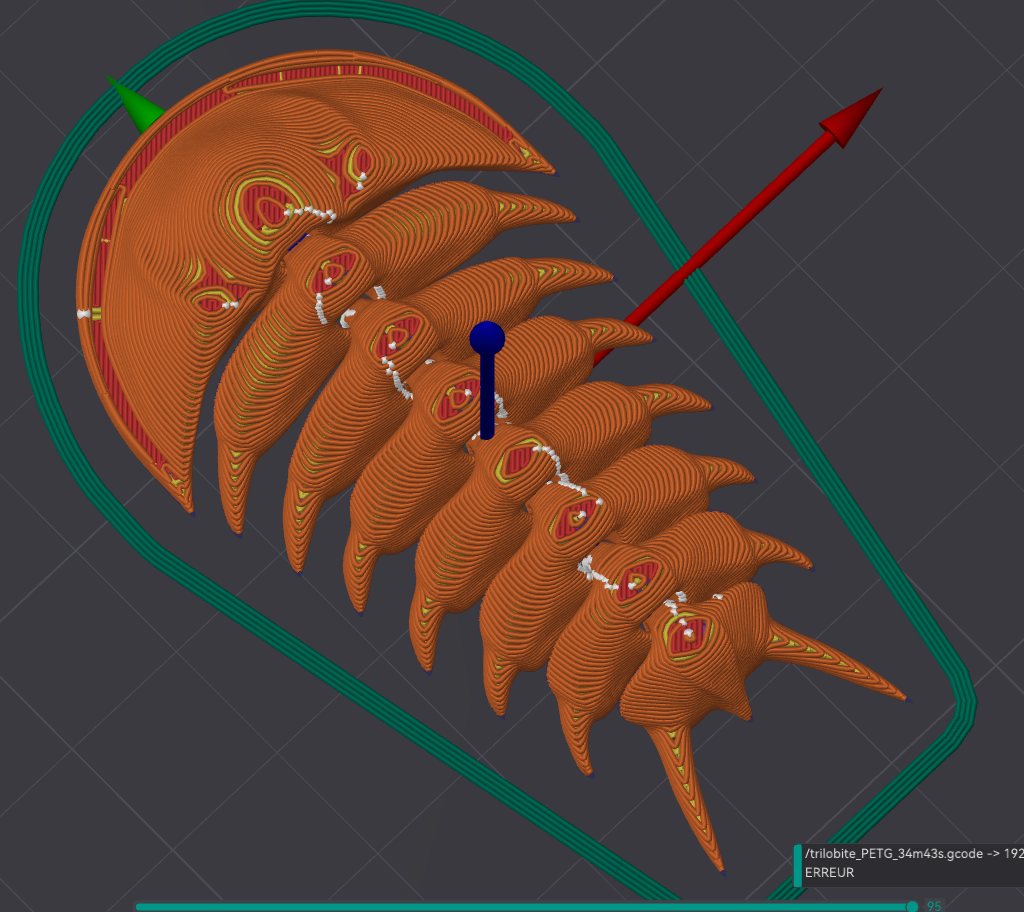Click the long tail spine tip

(722, 868)
